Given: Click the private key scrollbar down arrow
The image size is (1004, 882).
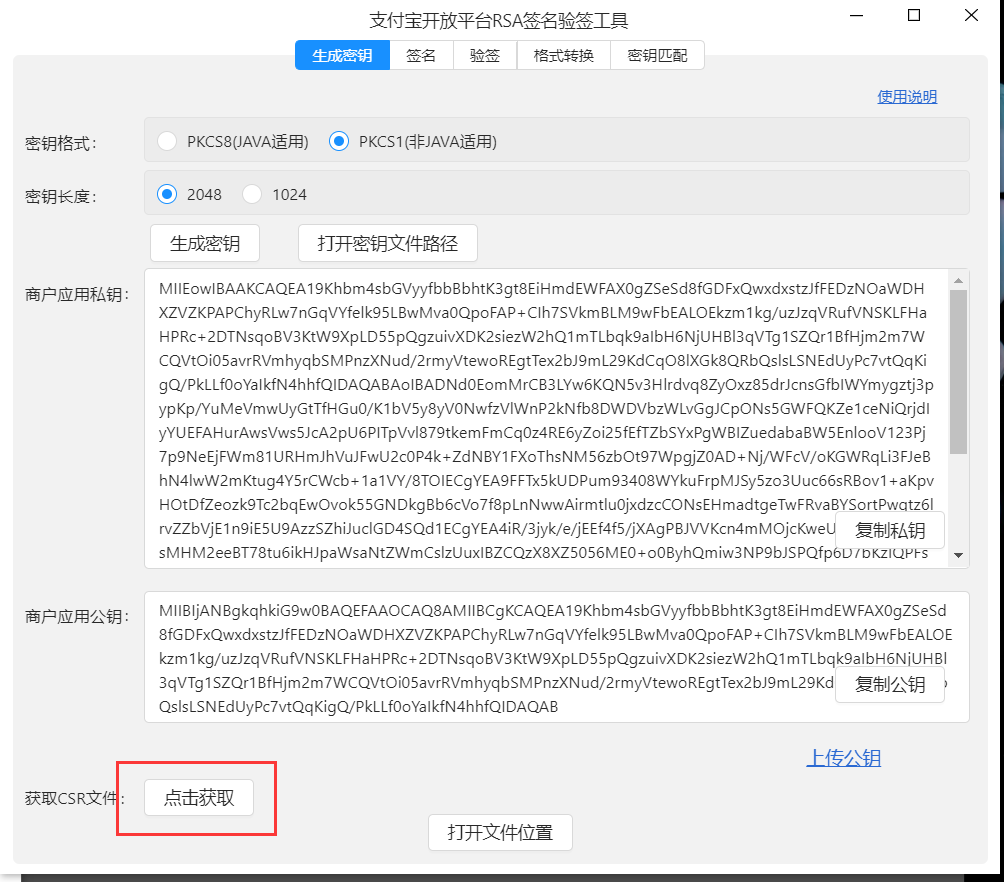Looking at the screenshot, I should [x=958, y=555].
